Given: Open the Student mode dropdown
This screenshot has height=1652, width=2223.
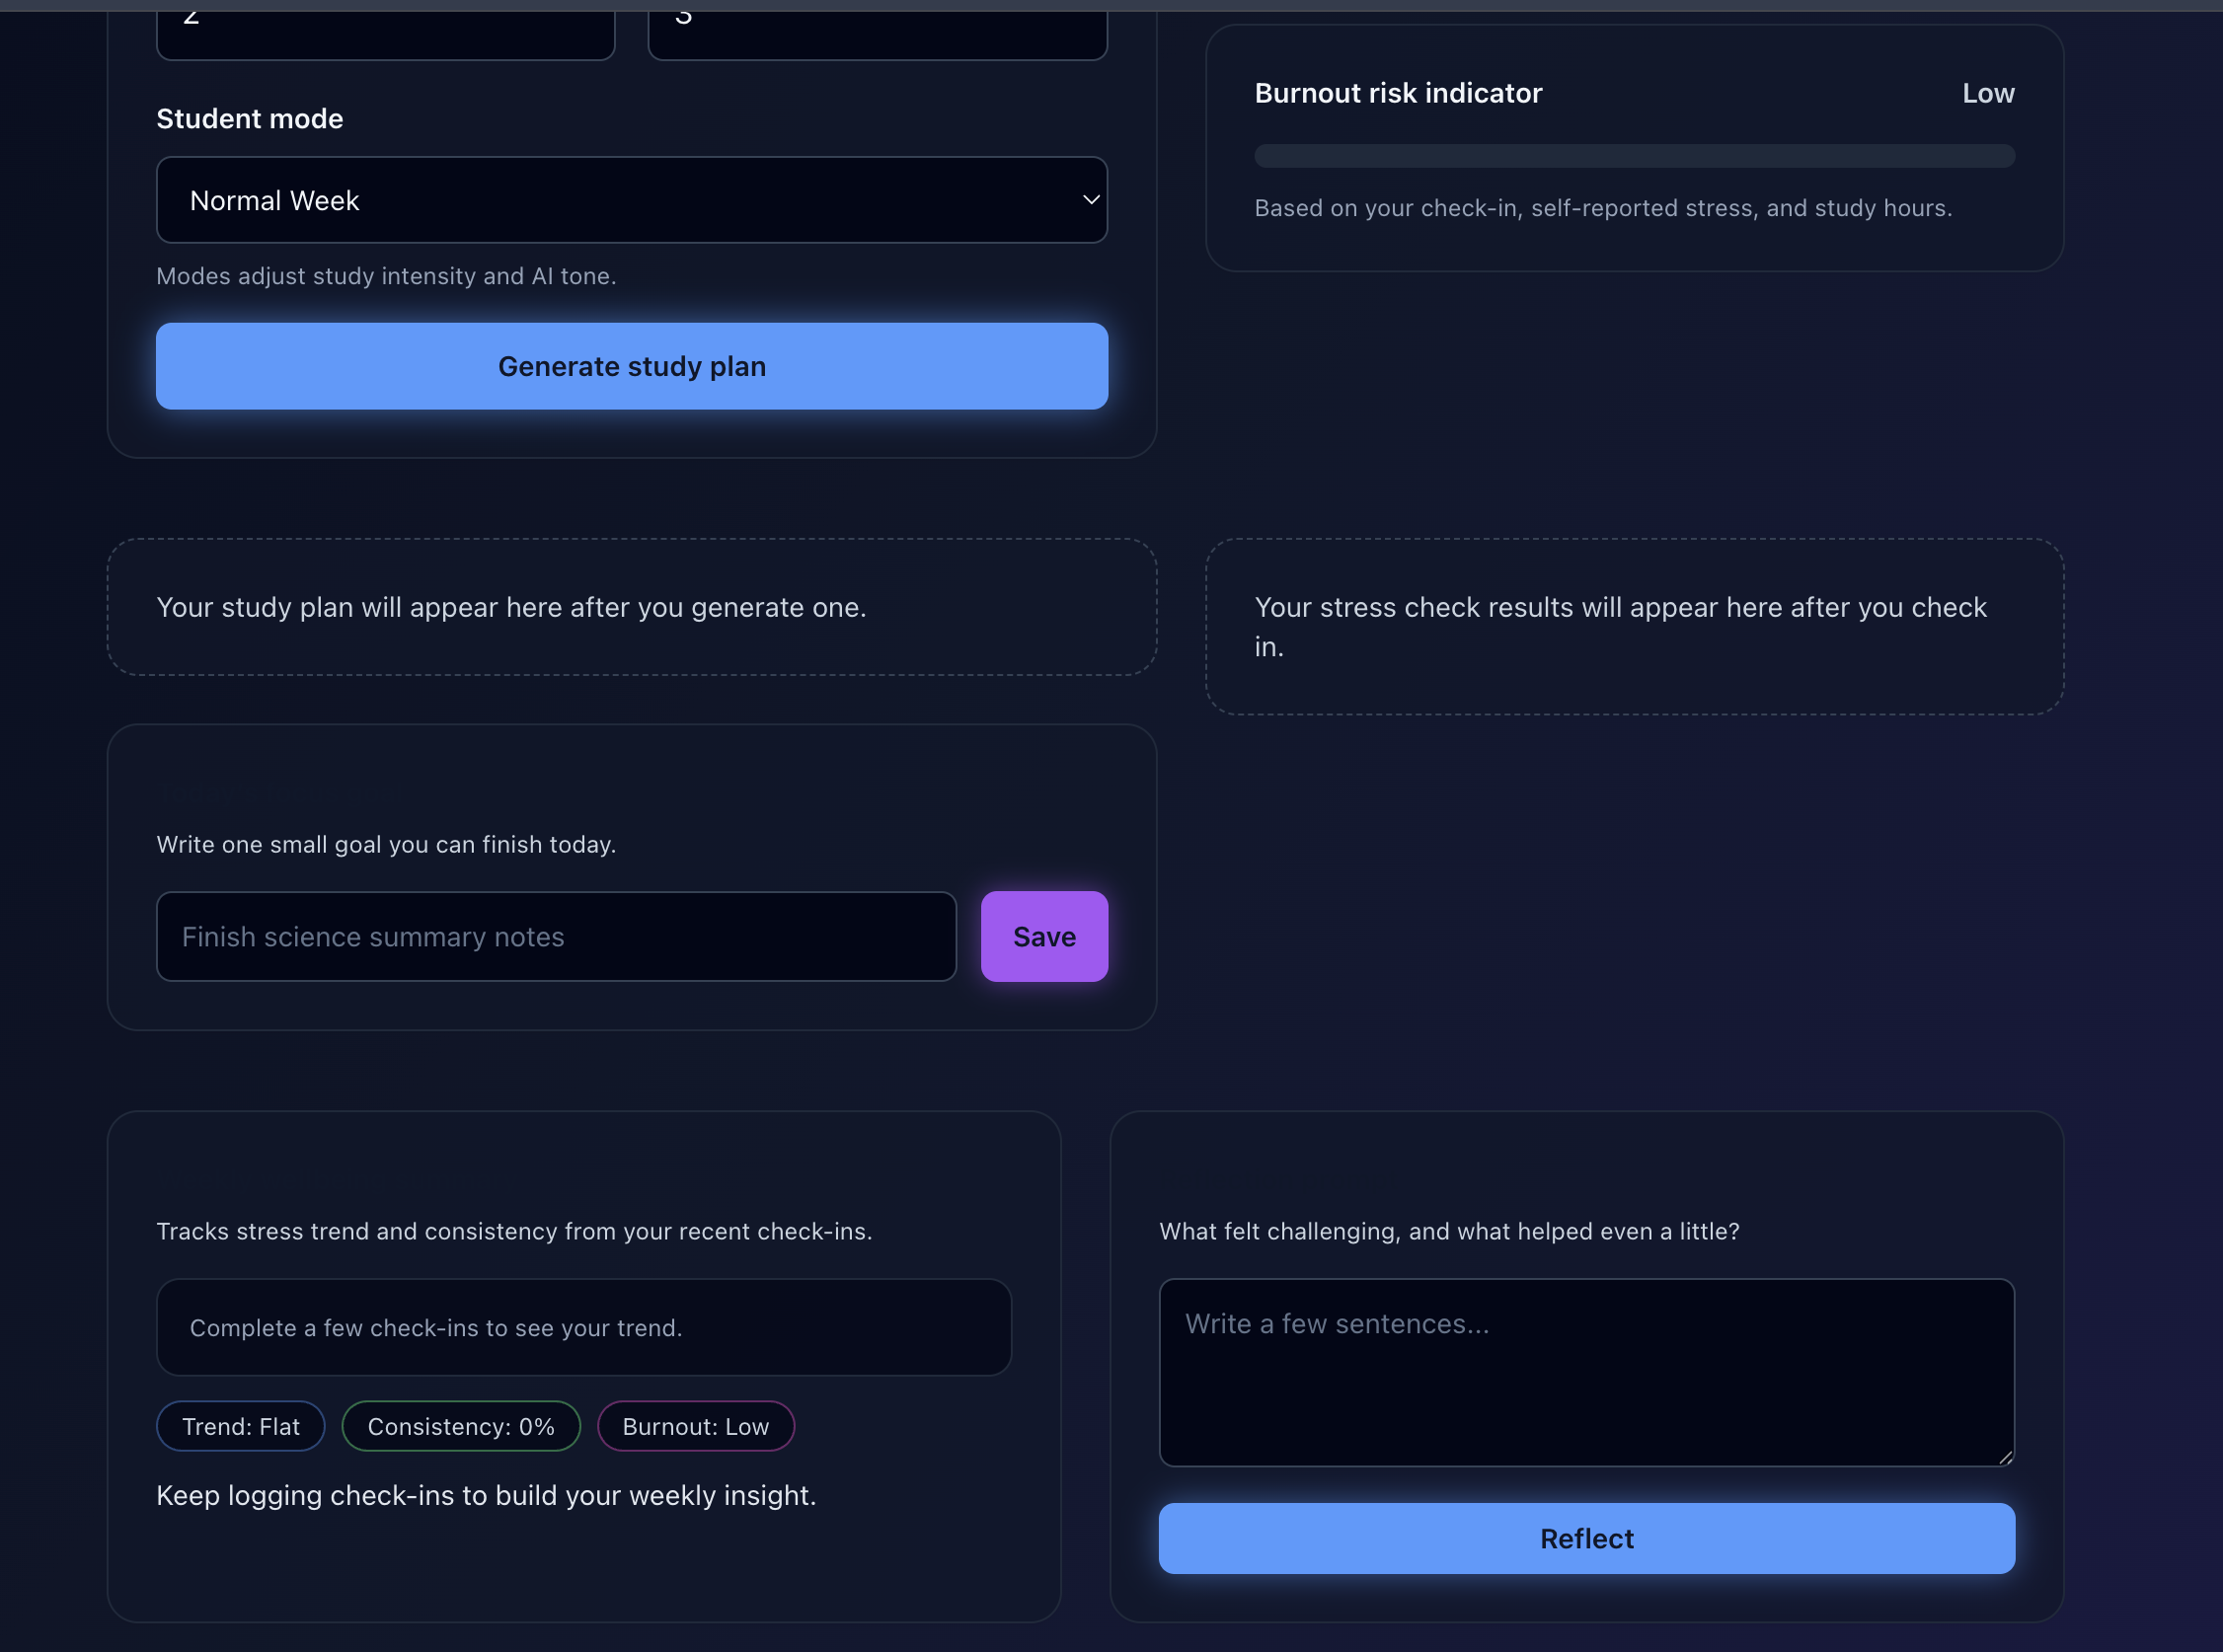Looking at the screenshot, I should click(631, 200).
